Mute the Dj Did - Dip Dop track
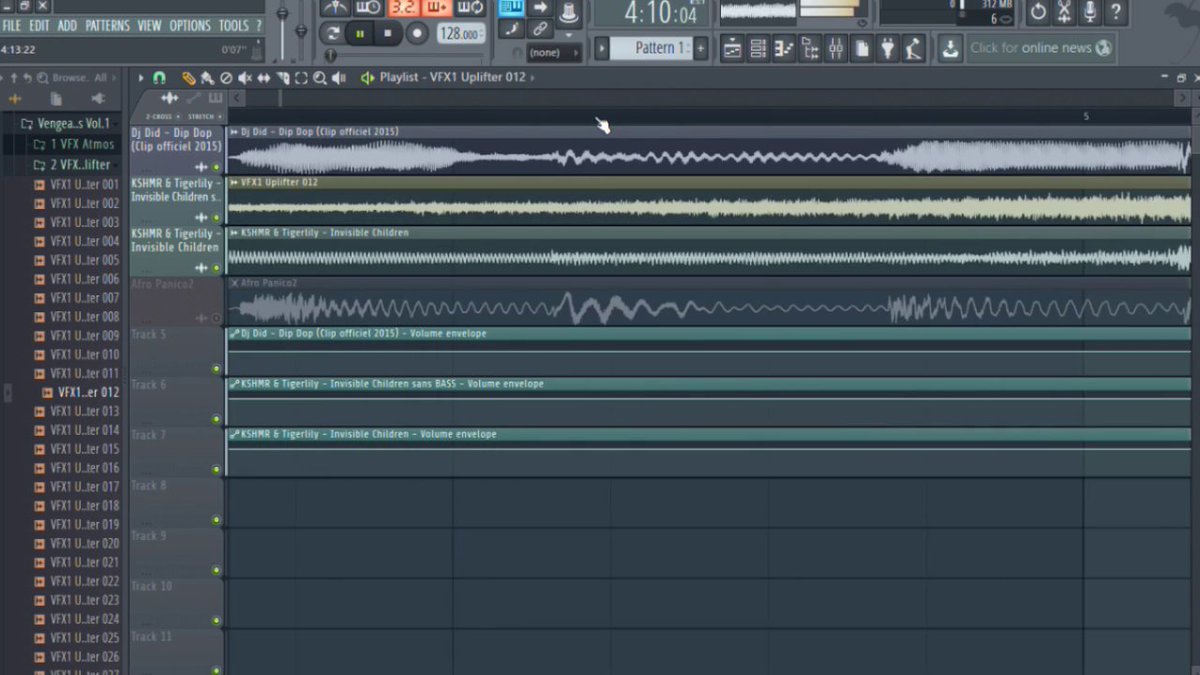 (216, 167)
